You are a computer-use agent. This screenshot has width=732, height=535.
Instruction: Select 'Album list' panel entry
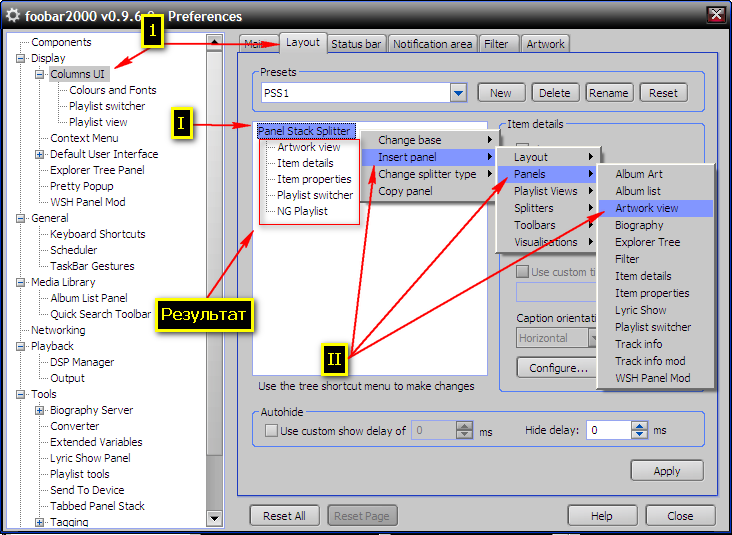point(655,191)
